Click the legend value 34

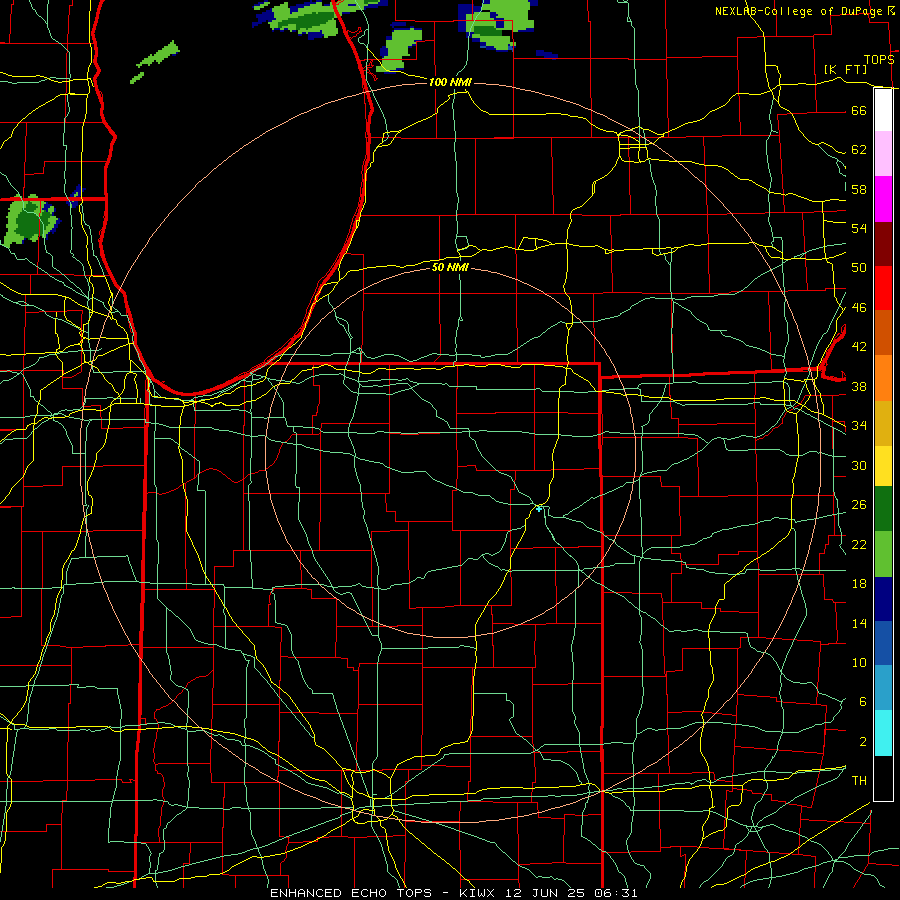pos(859,426)
